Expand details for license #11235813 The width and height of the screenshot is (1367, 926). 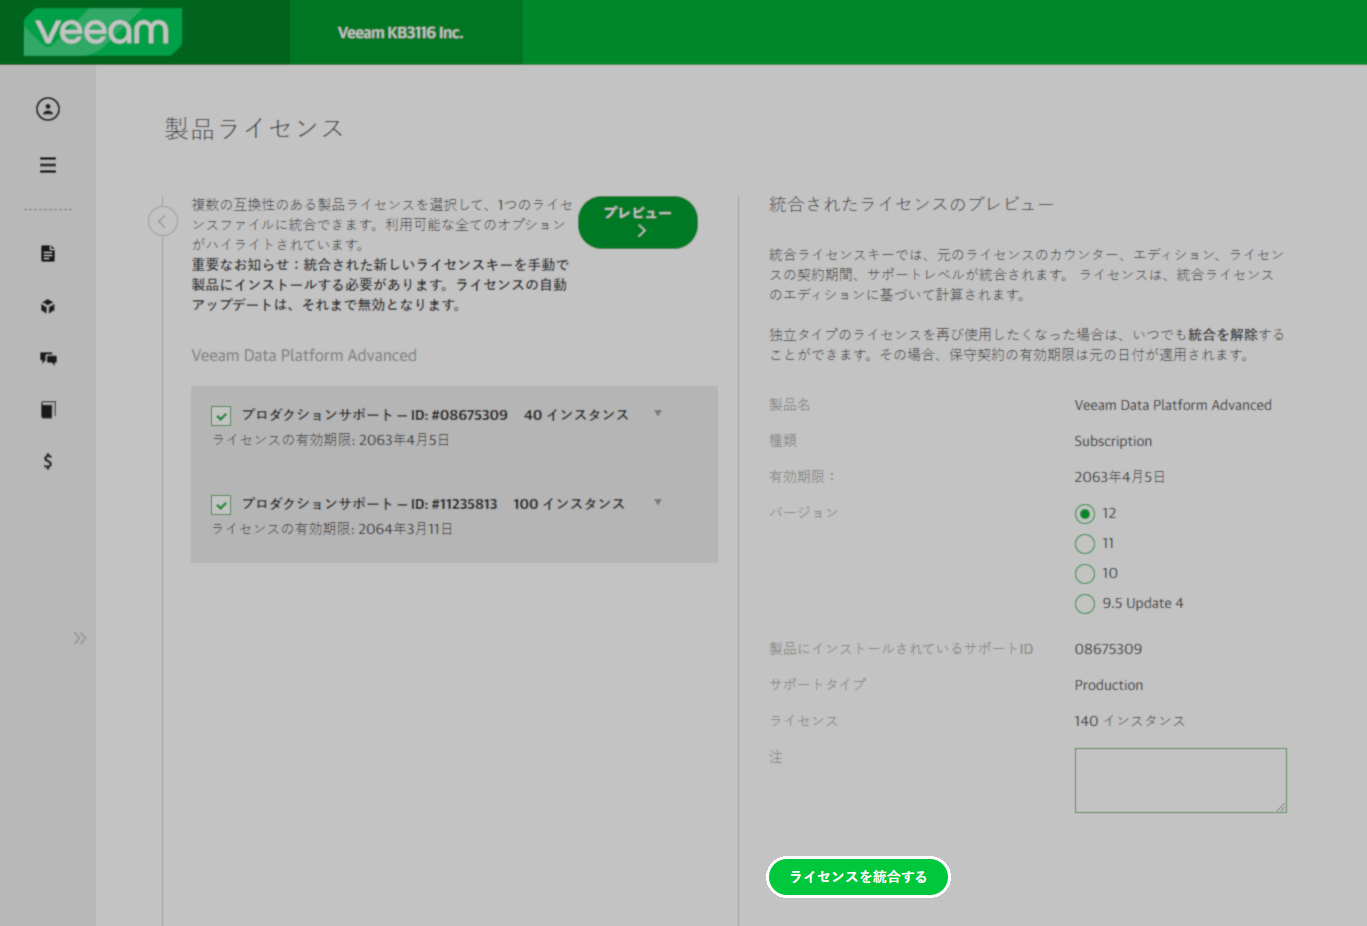(658, 502)
